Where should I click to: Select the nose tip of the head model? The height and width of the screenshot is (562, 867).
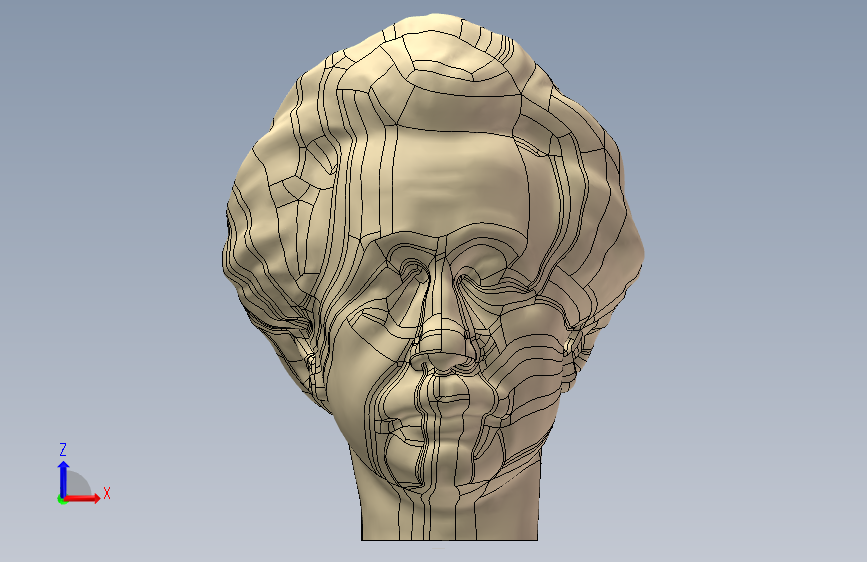[442, 341]
